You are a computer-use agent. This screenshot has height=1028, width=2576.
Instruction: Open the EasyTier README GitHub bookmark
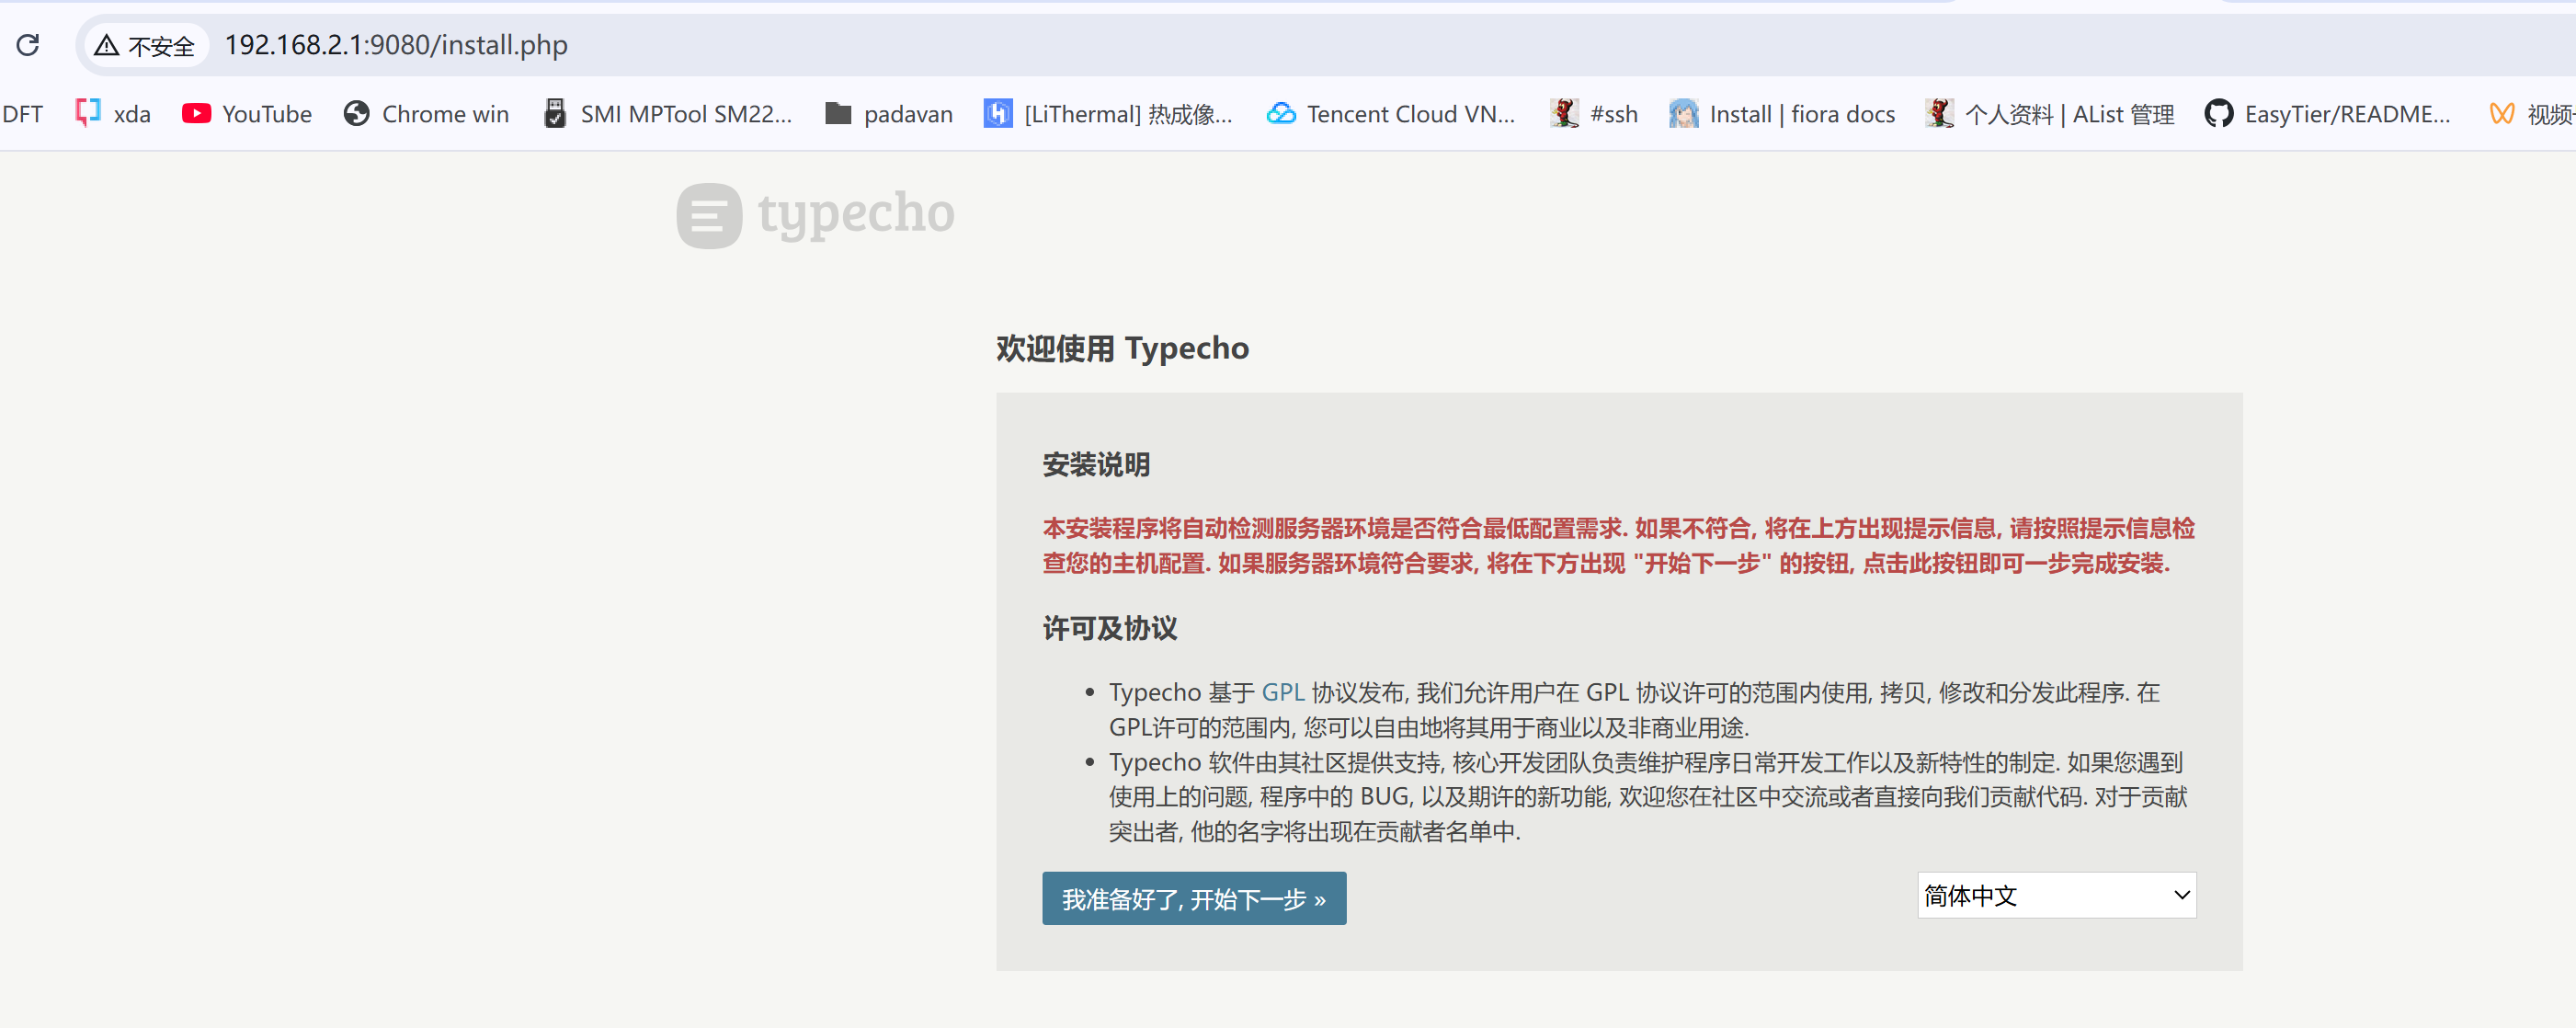click(2328, 114)
